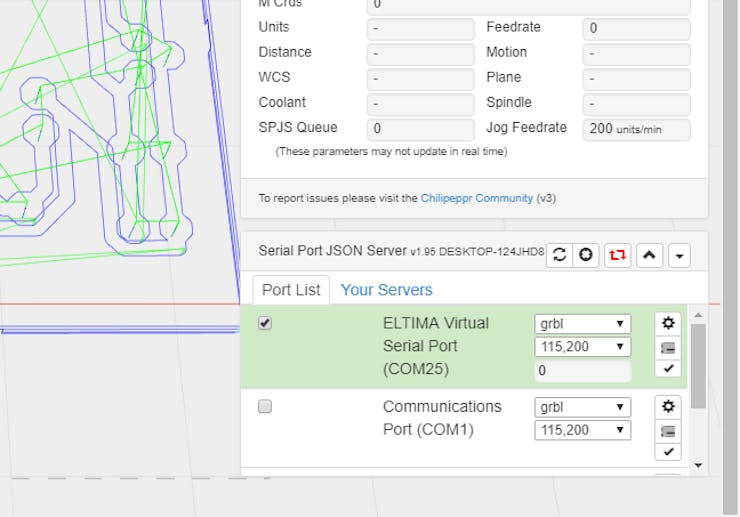Click the Jog Feedrate field showing 200 units/min
Screen dimensions: 740x517
(636, 129)
